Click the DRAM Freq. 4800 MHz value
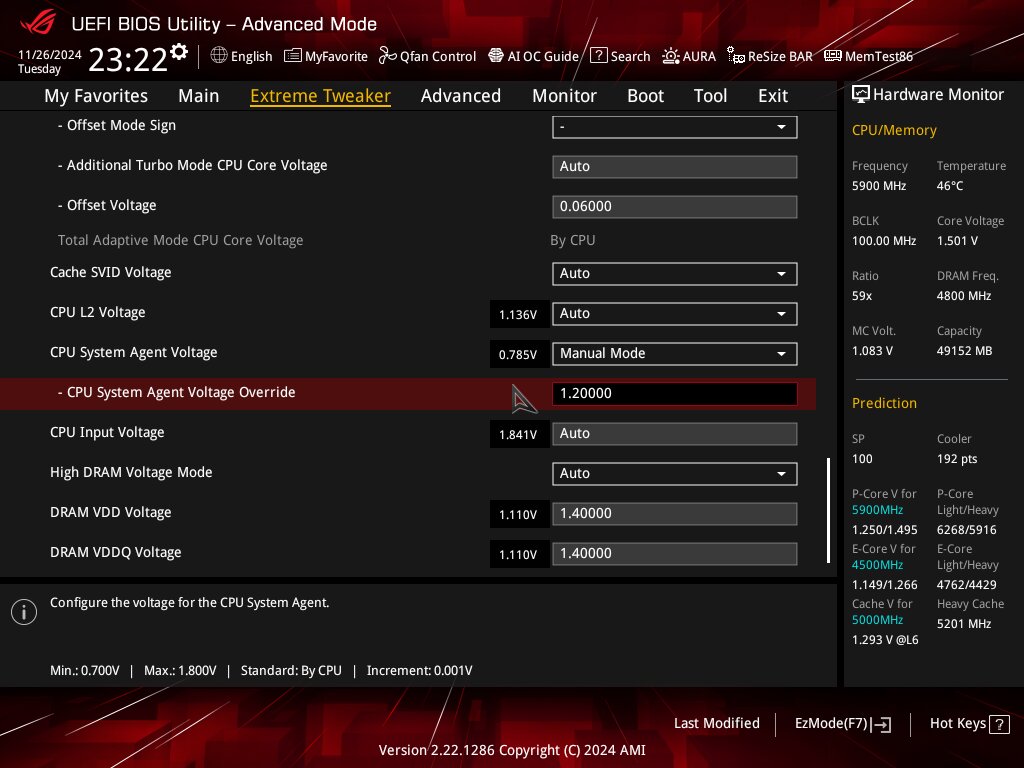Screen dimensions: 1024x768 (x=964, y=296)
